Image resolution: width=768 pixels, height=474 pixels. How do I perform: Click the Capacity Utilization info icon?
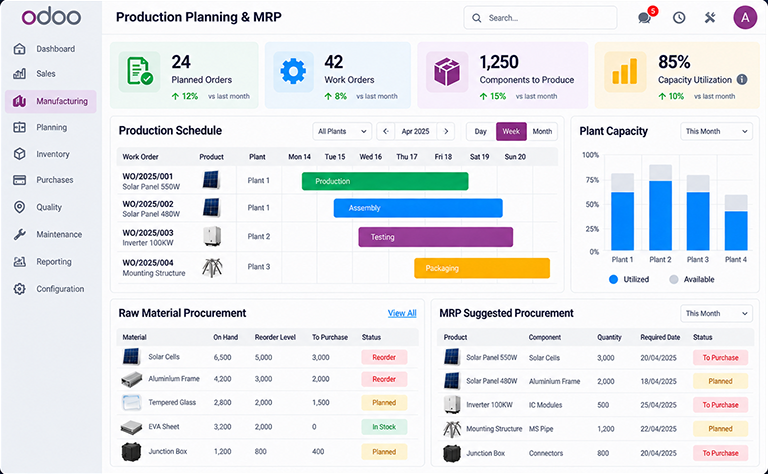point(742,79)
